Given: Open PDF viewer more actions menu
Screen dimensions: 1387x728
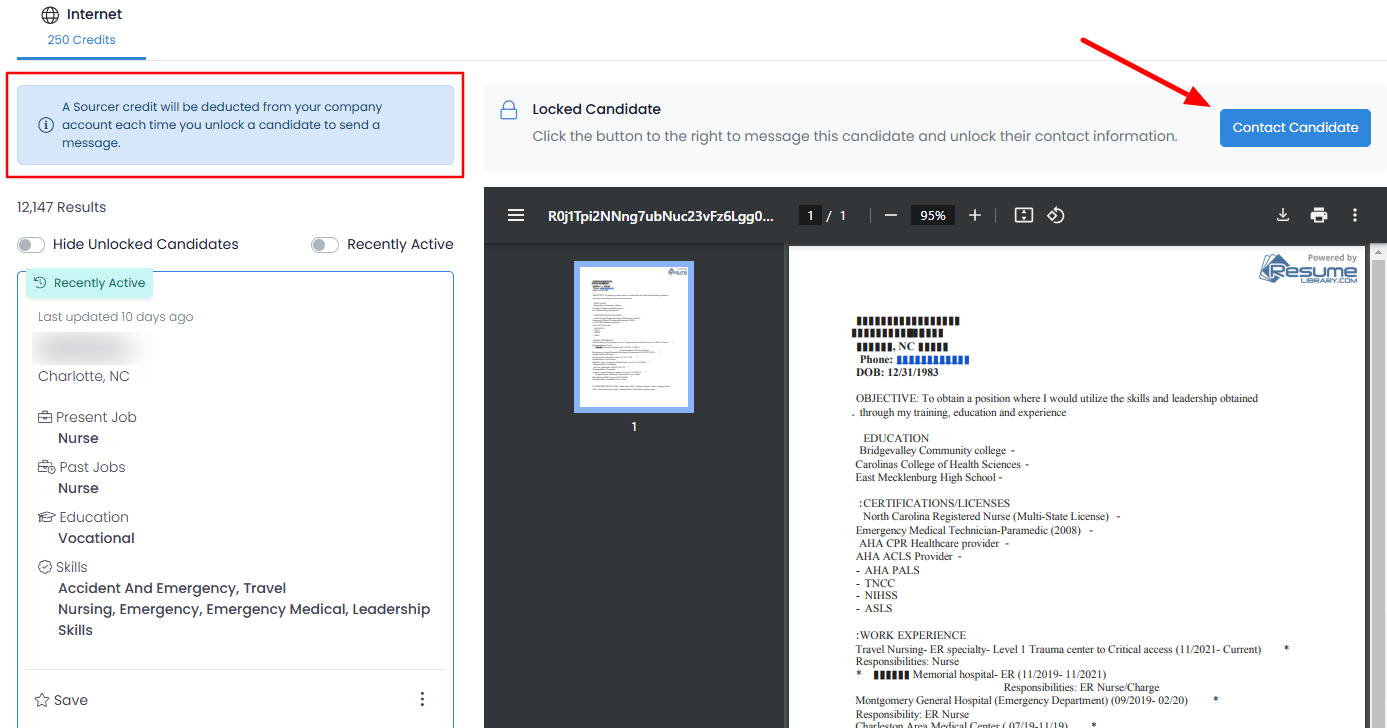Looking at the screenshot, I should (1355, 215).
